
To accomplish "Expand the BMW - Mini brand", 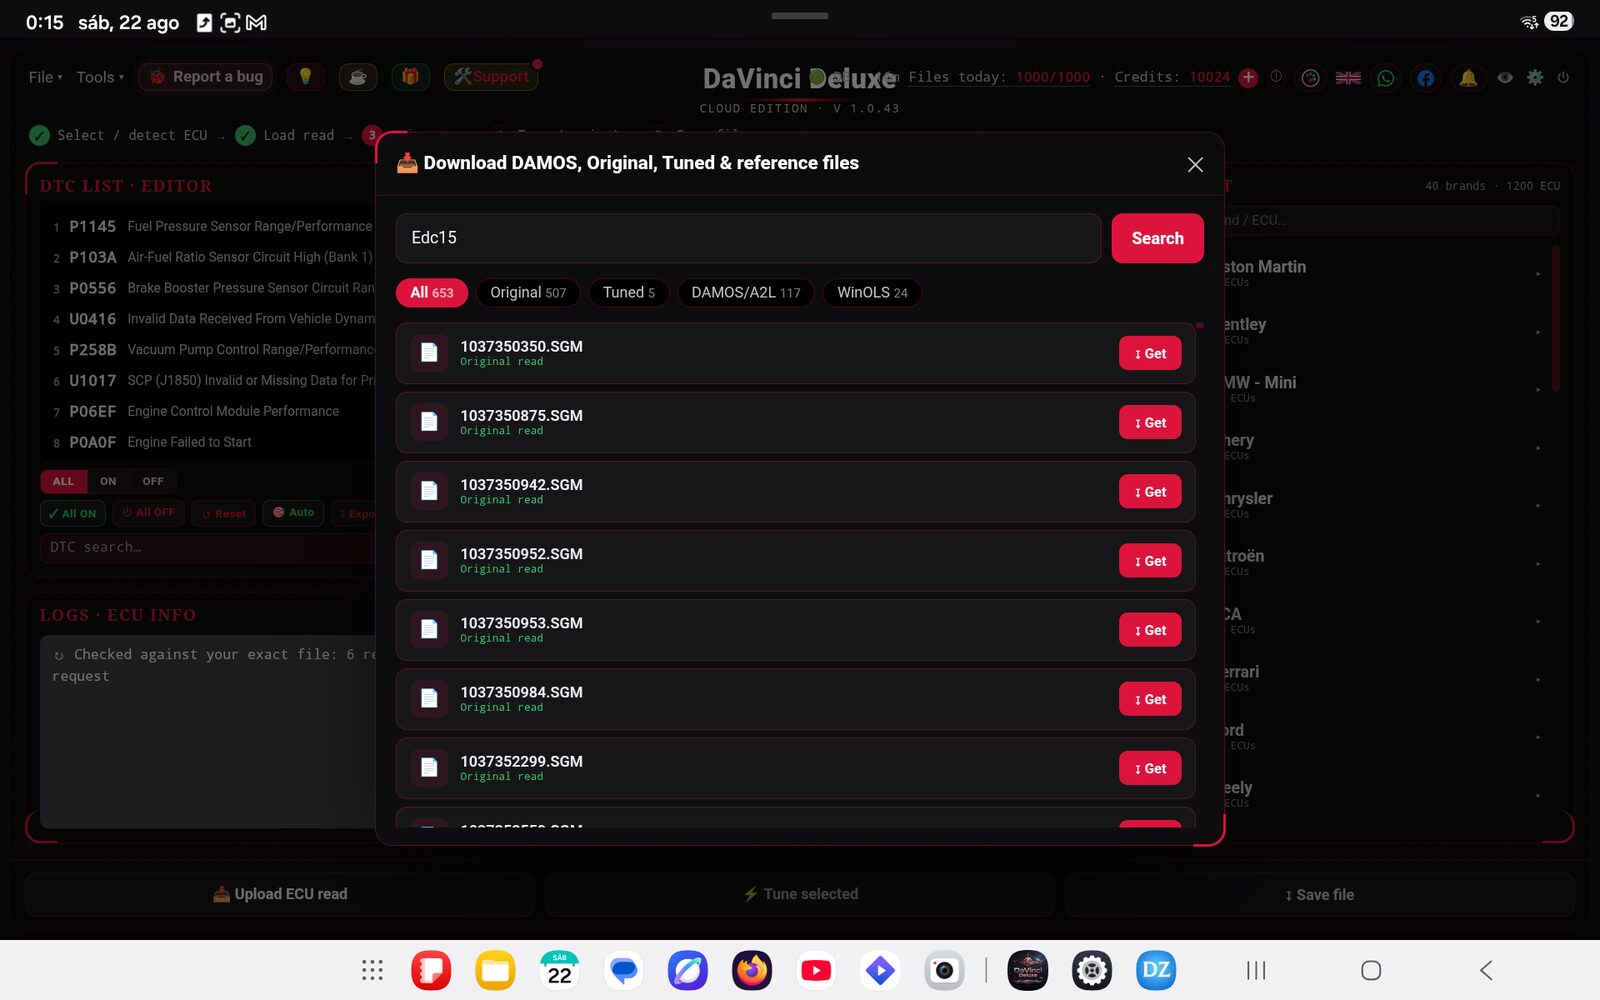I will coord(1385,389).
